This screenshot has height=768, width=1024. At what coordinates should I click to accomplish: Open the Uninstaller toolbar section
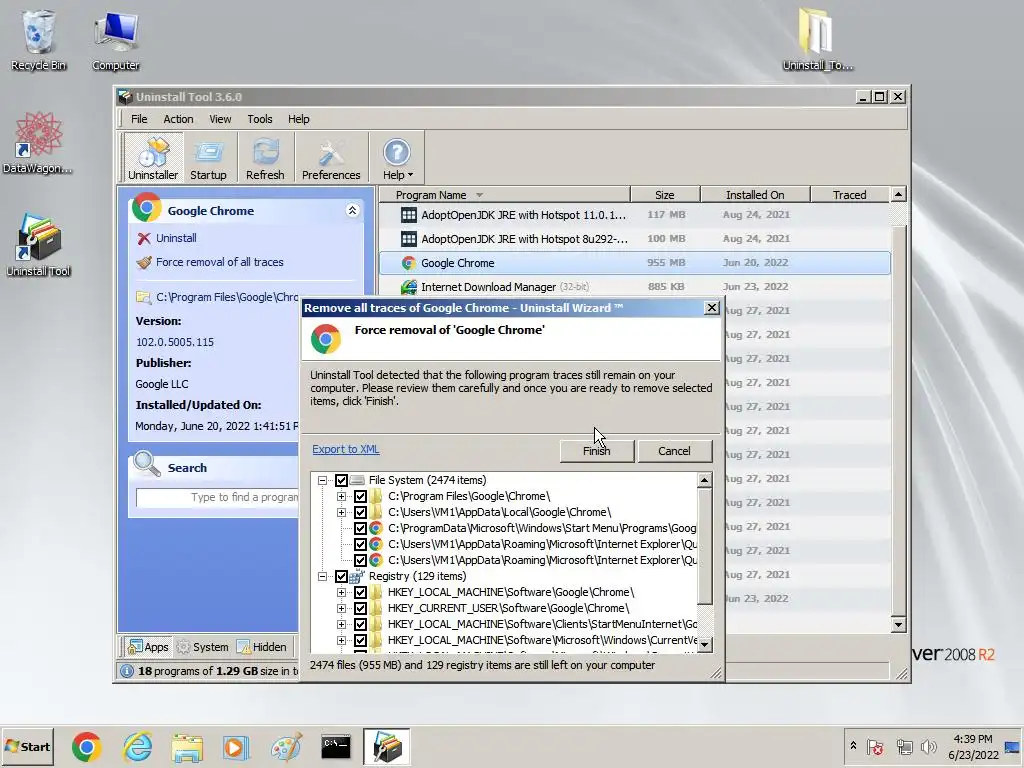tap(153, 157)
